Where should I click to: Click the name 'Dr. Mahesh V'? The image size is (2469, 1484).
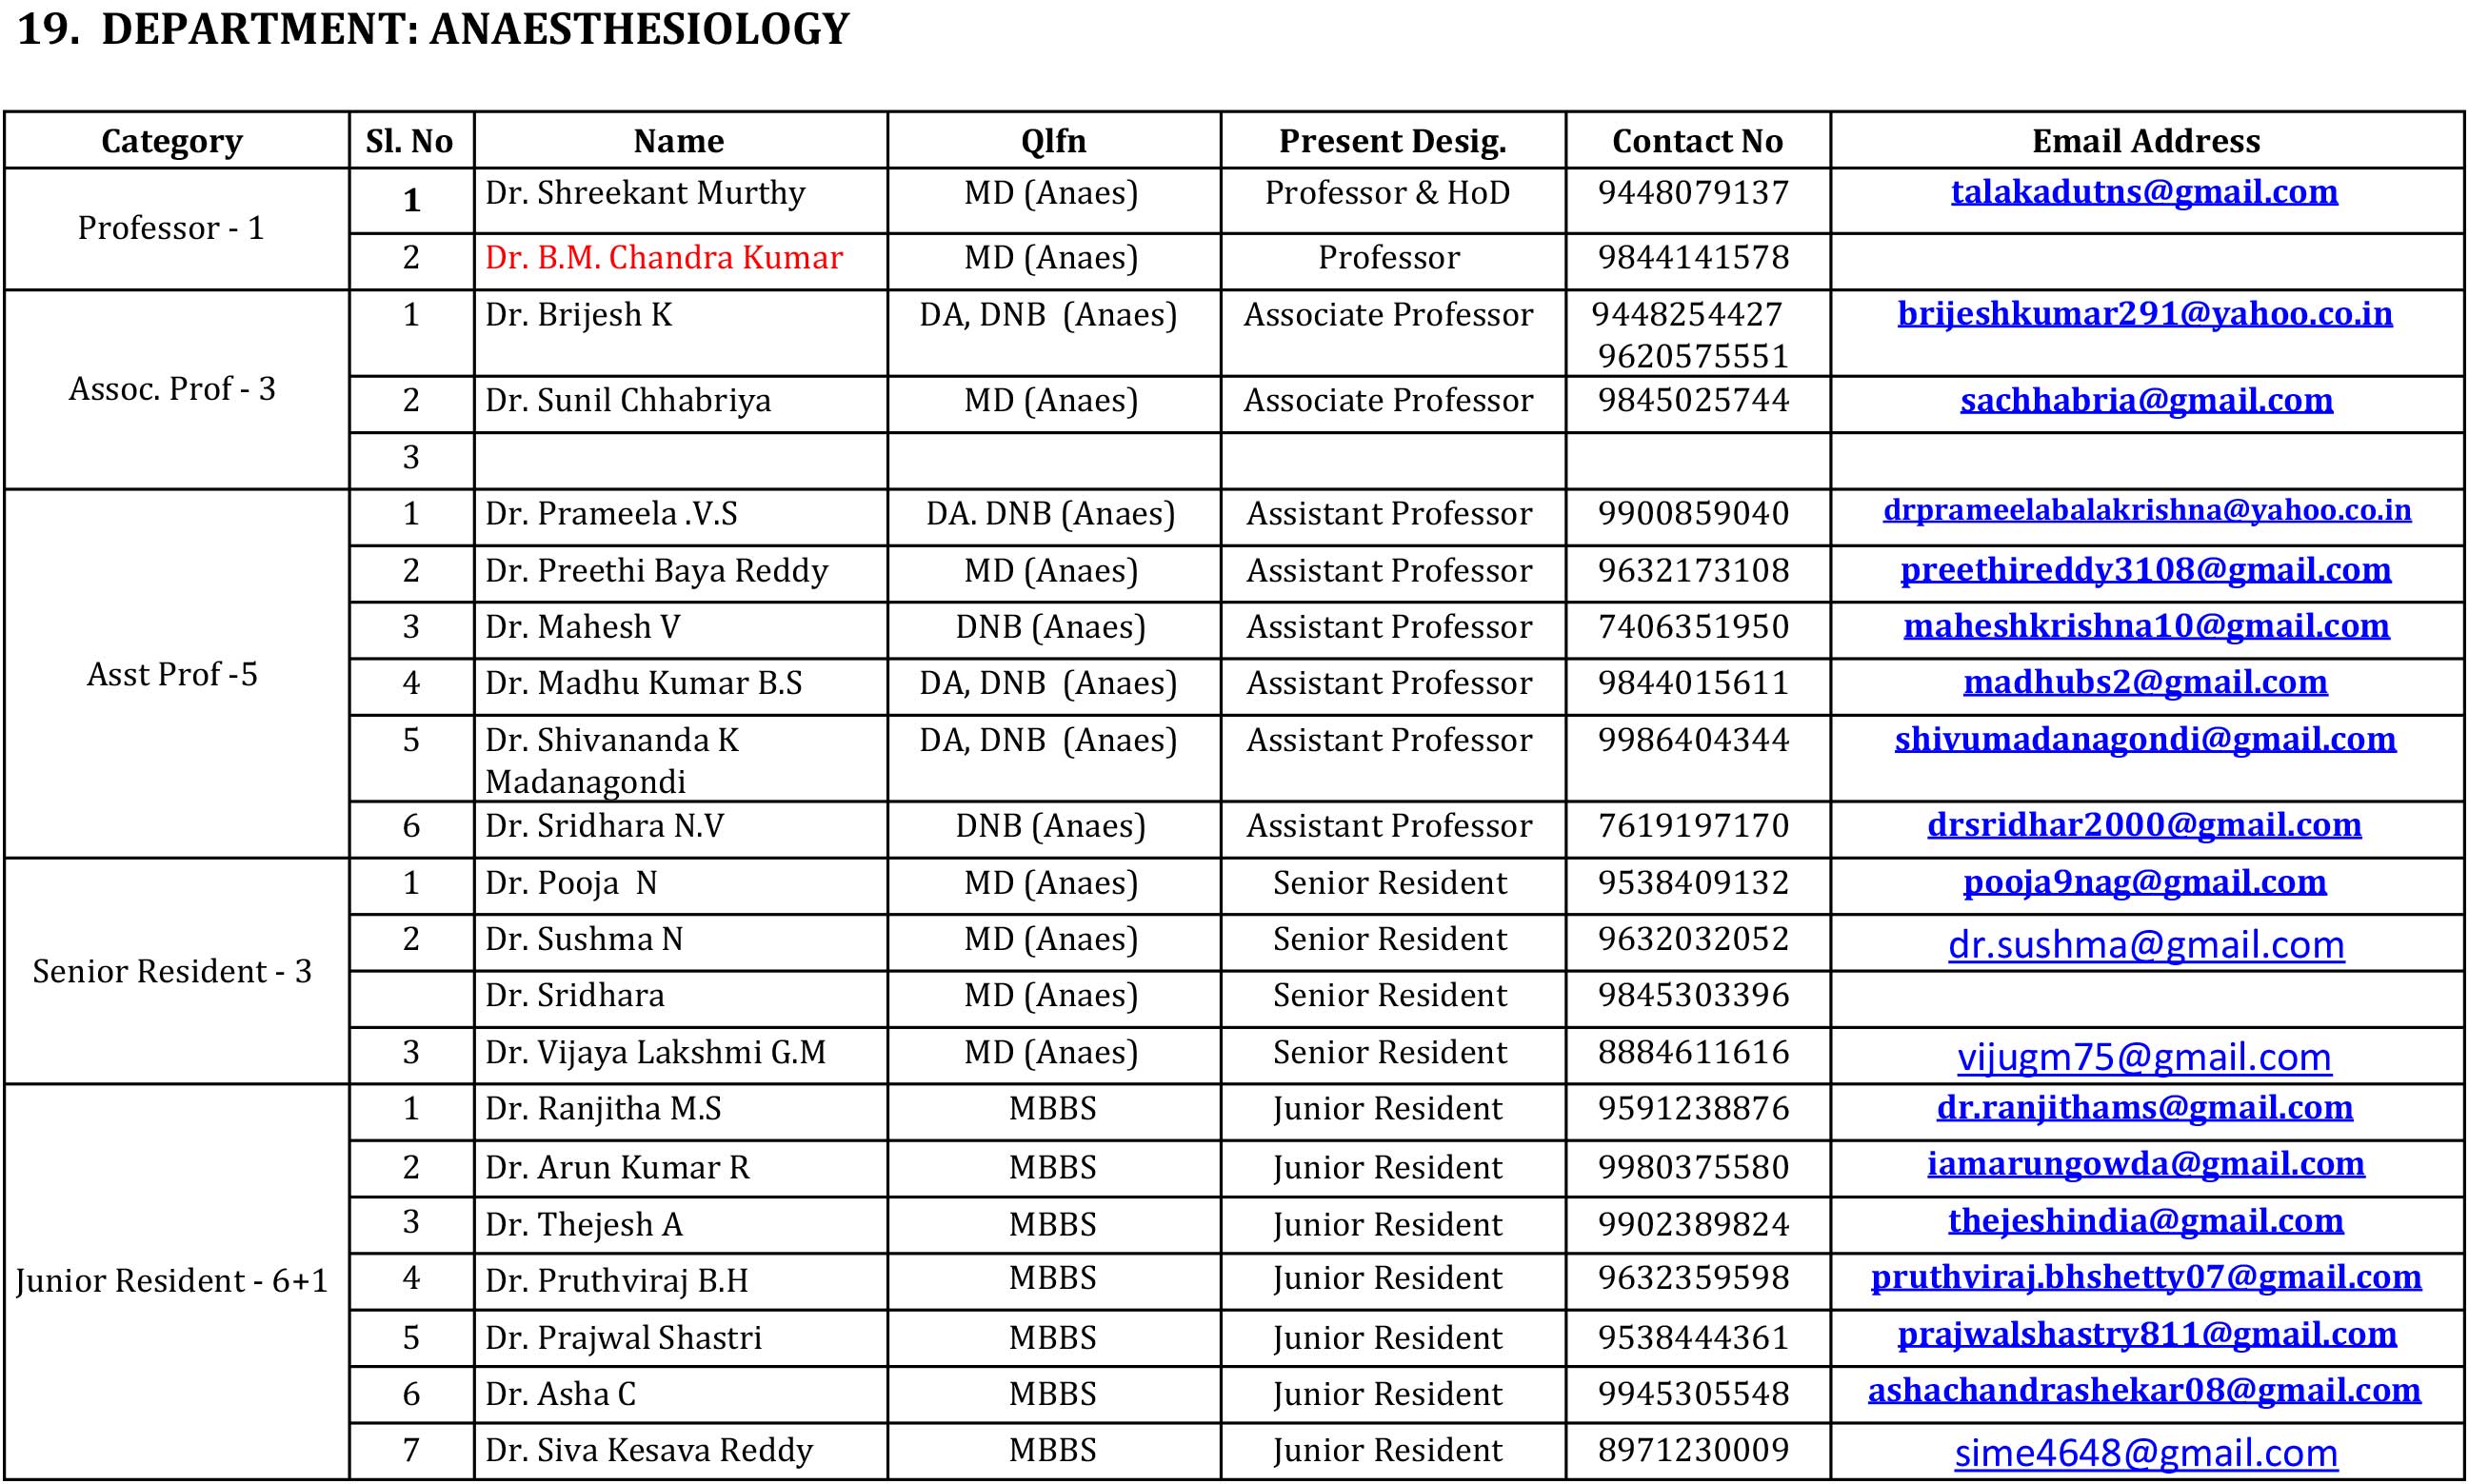pyautogui.click(x=582, y=627)
